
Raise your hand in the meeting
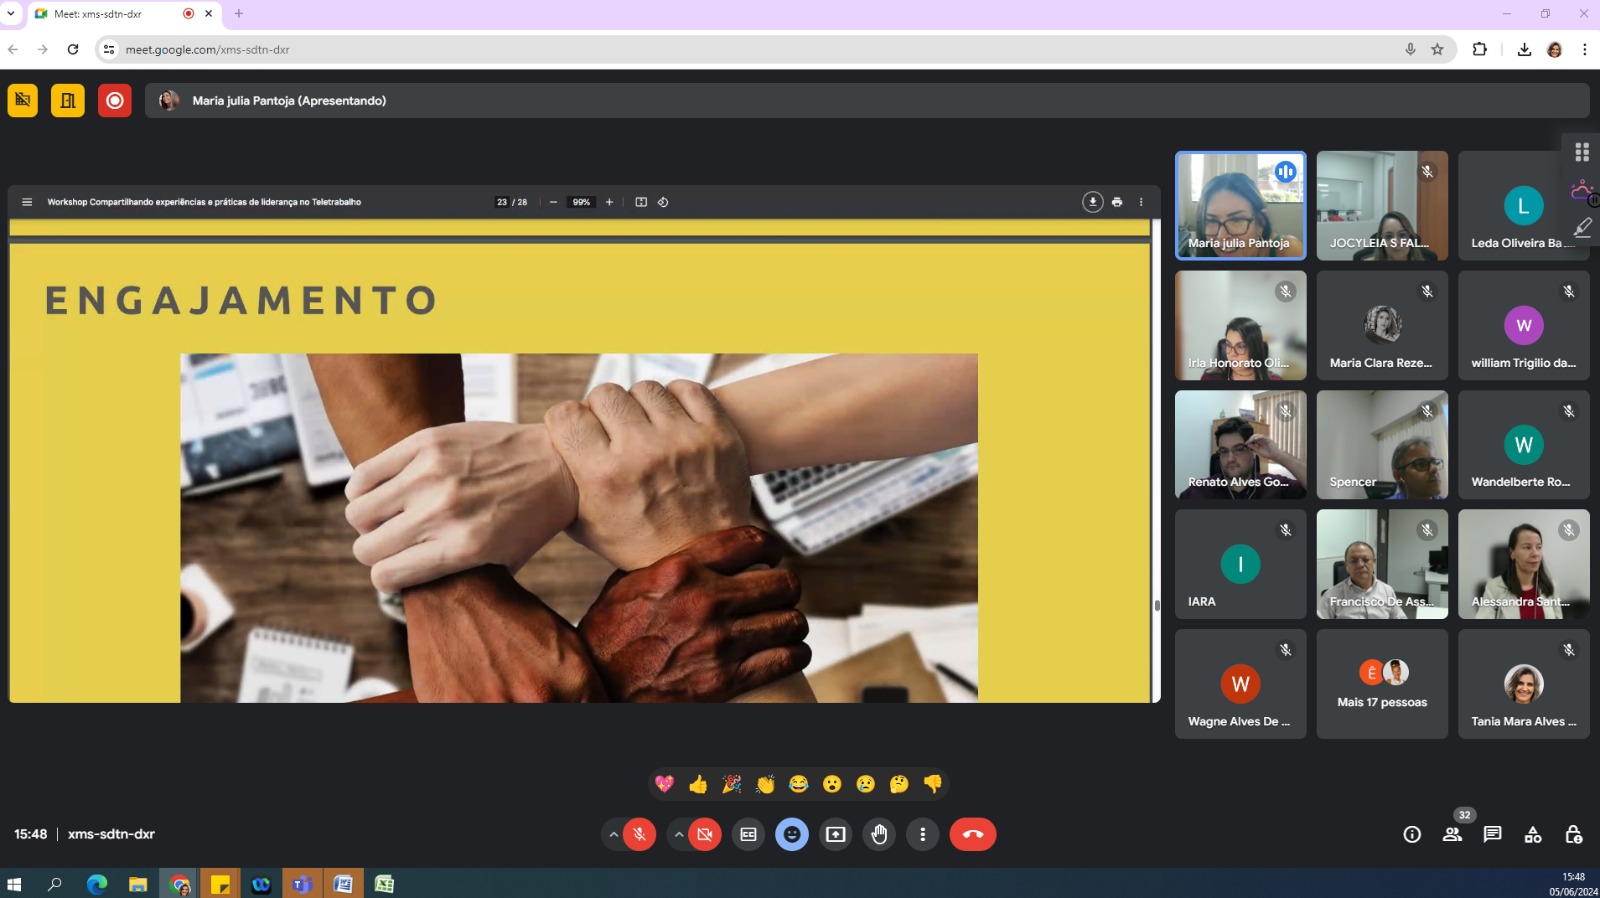pos(879,834)
